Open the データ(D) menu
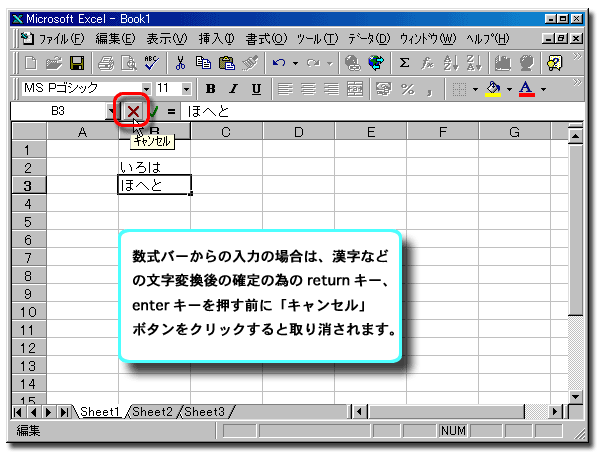Viewport: 600px width, 456px height. pyautogui.click(x=369, y=39)
